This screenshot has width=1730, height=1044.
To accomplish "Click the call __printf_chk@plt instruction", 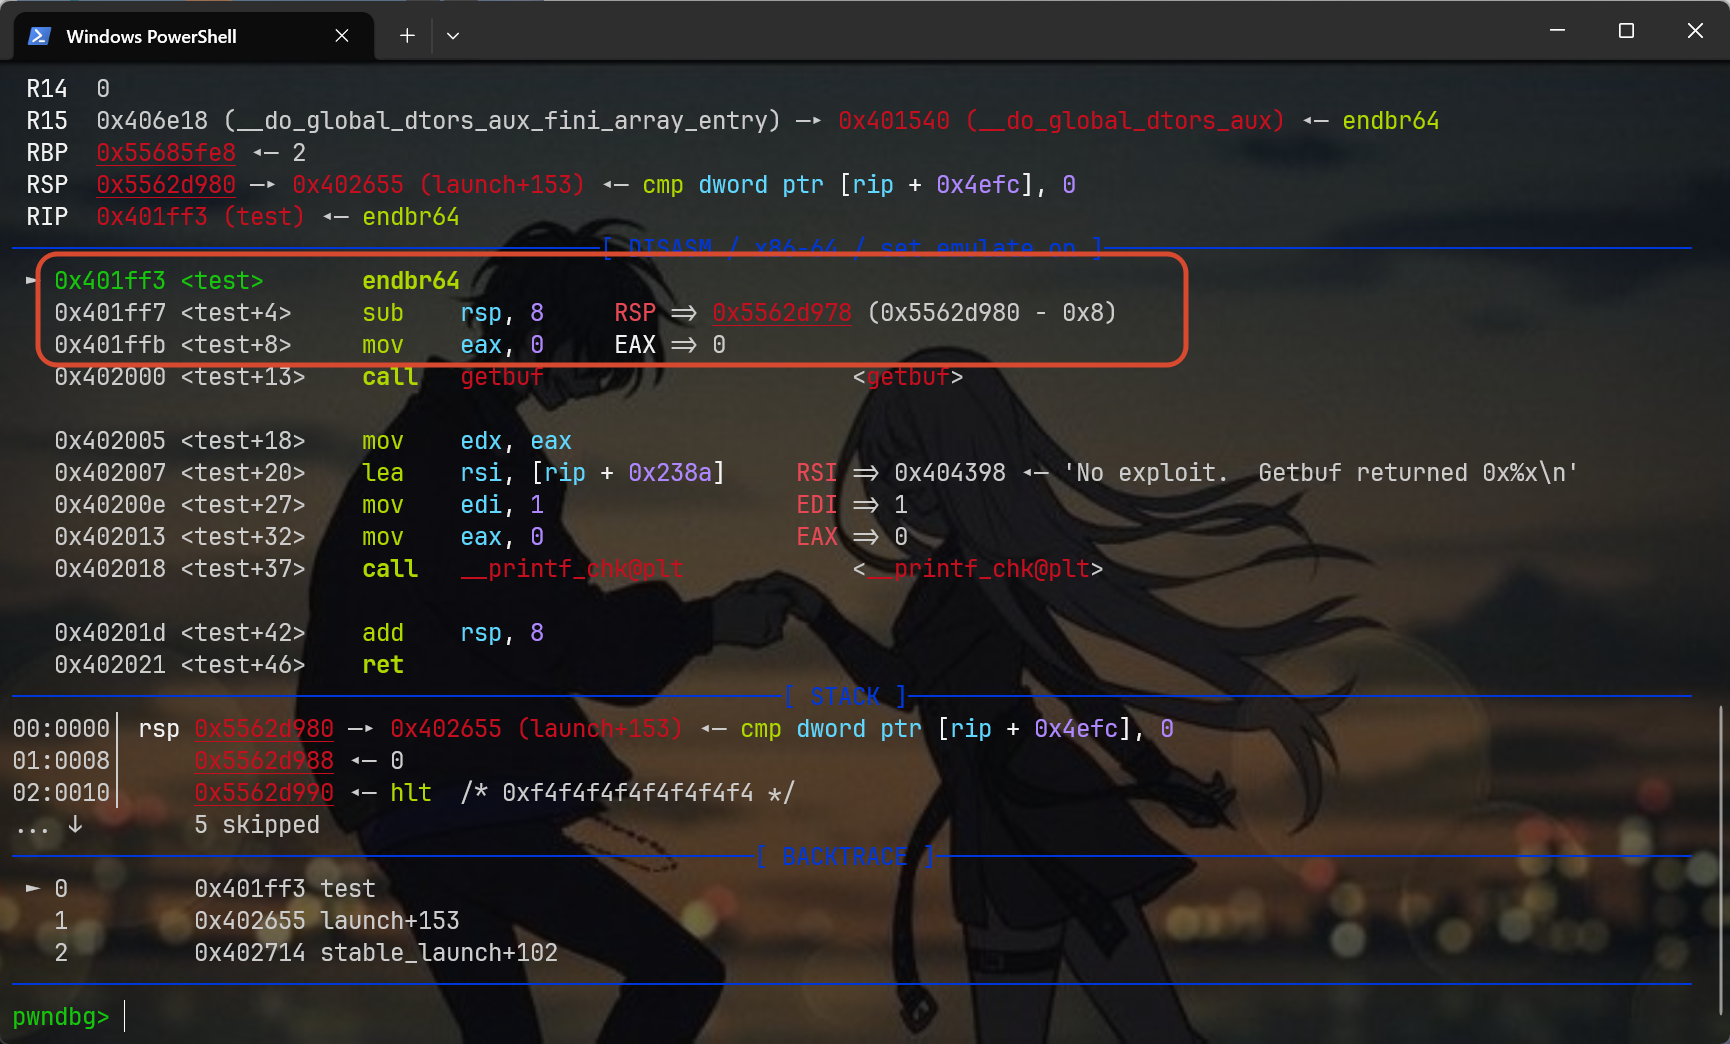I will coord(523,569).
